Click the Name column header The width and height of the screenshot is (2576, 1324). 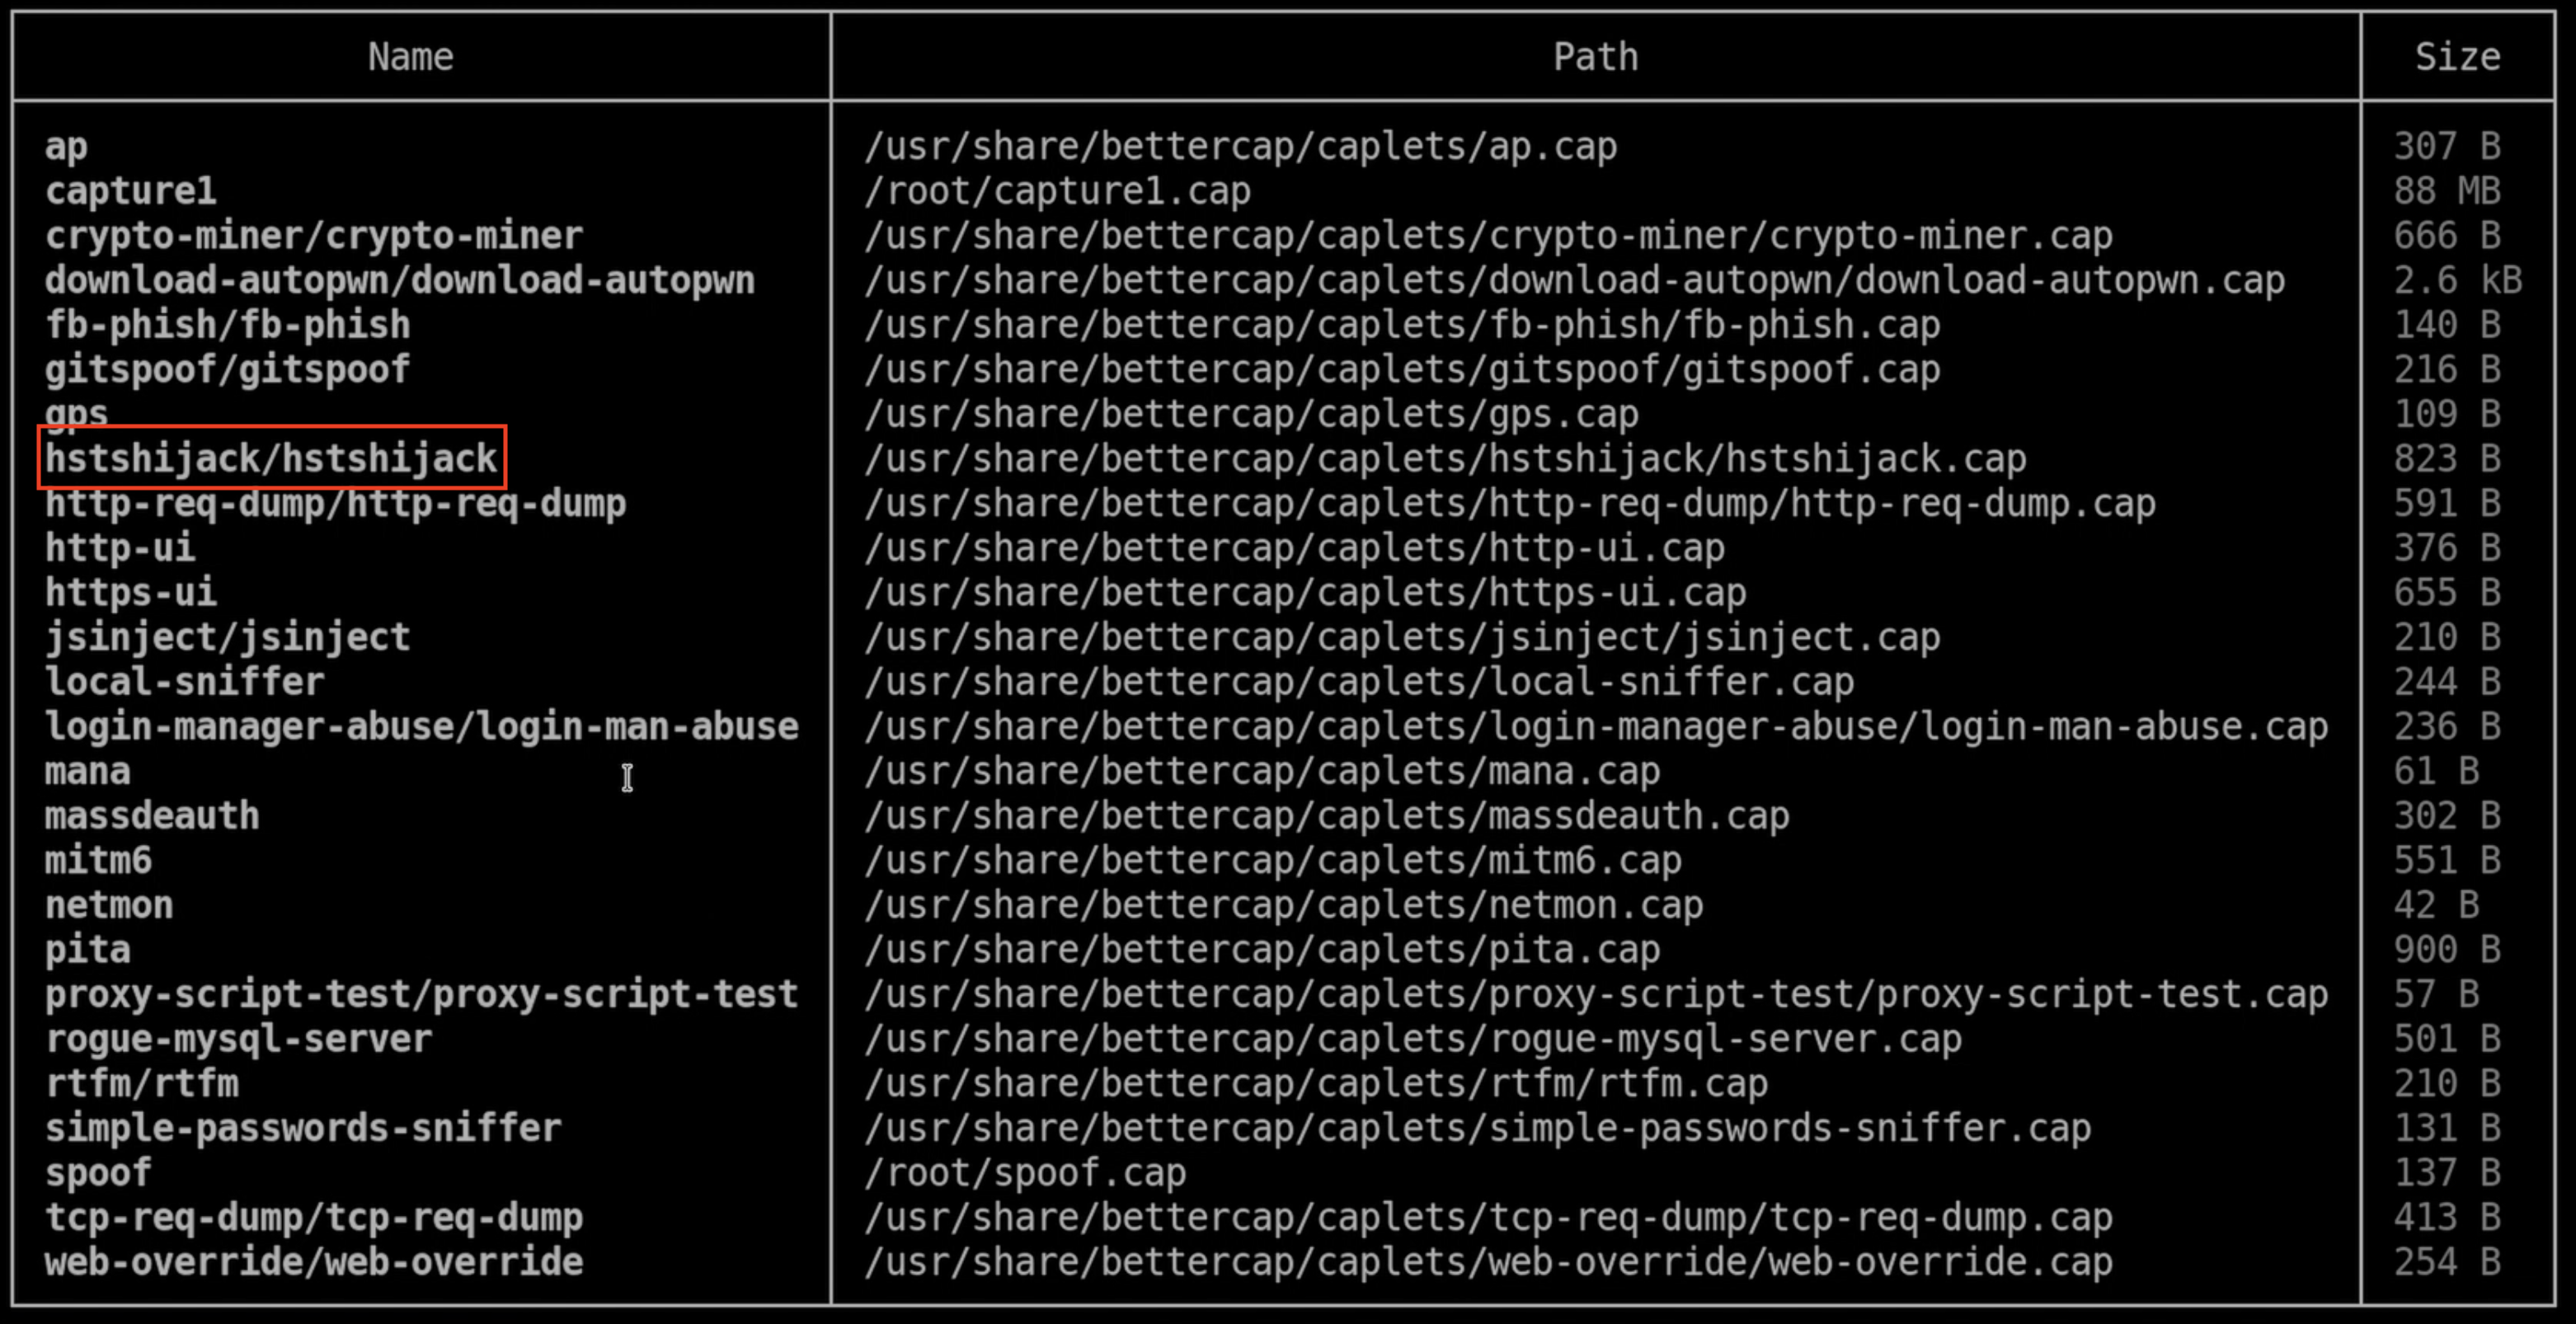point(410,57)
